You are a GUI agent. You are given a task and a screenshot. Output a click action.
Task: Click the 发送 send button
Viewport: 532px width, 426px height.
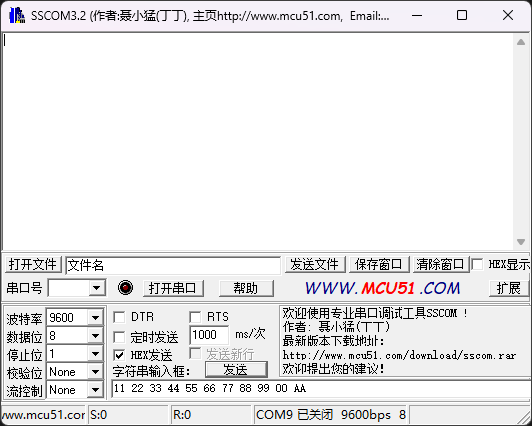pyautogui.click(x=236, y=369)
